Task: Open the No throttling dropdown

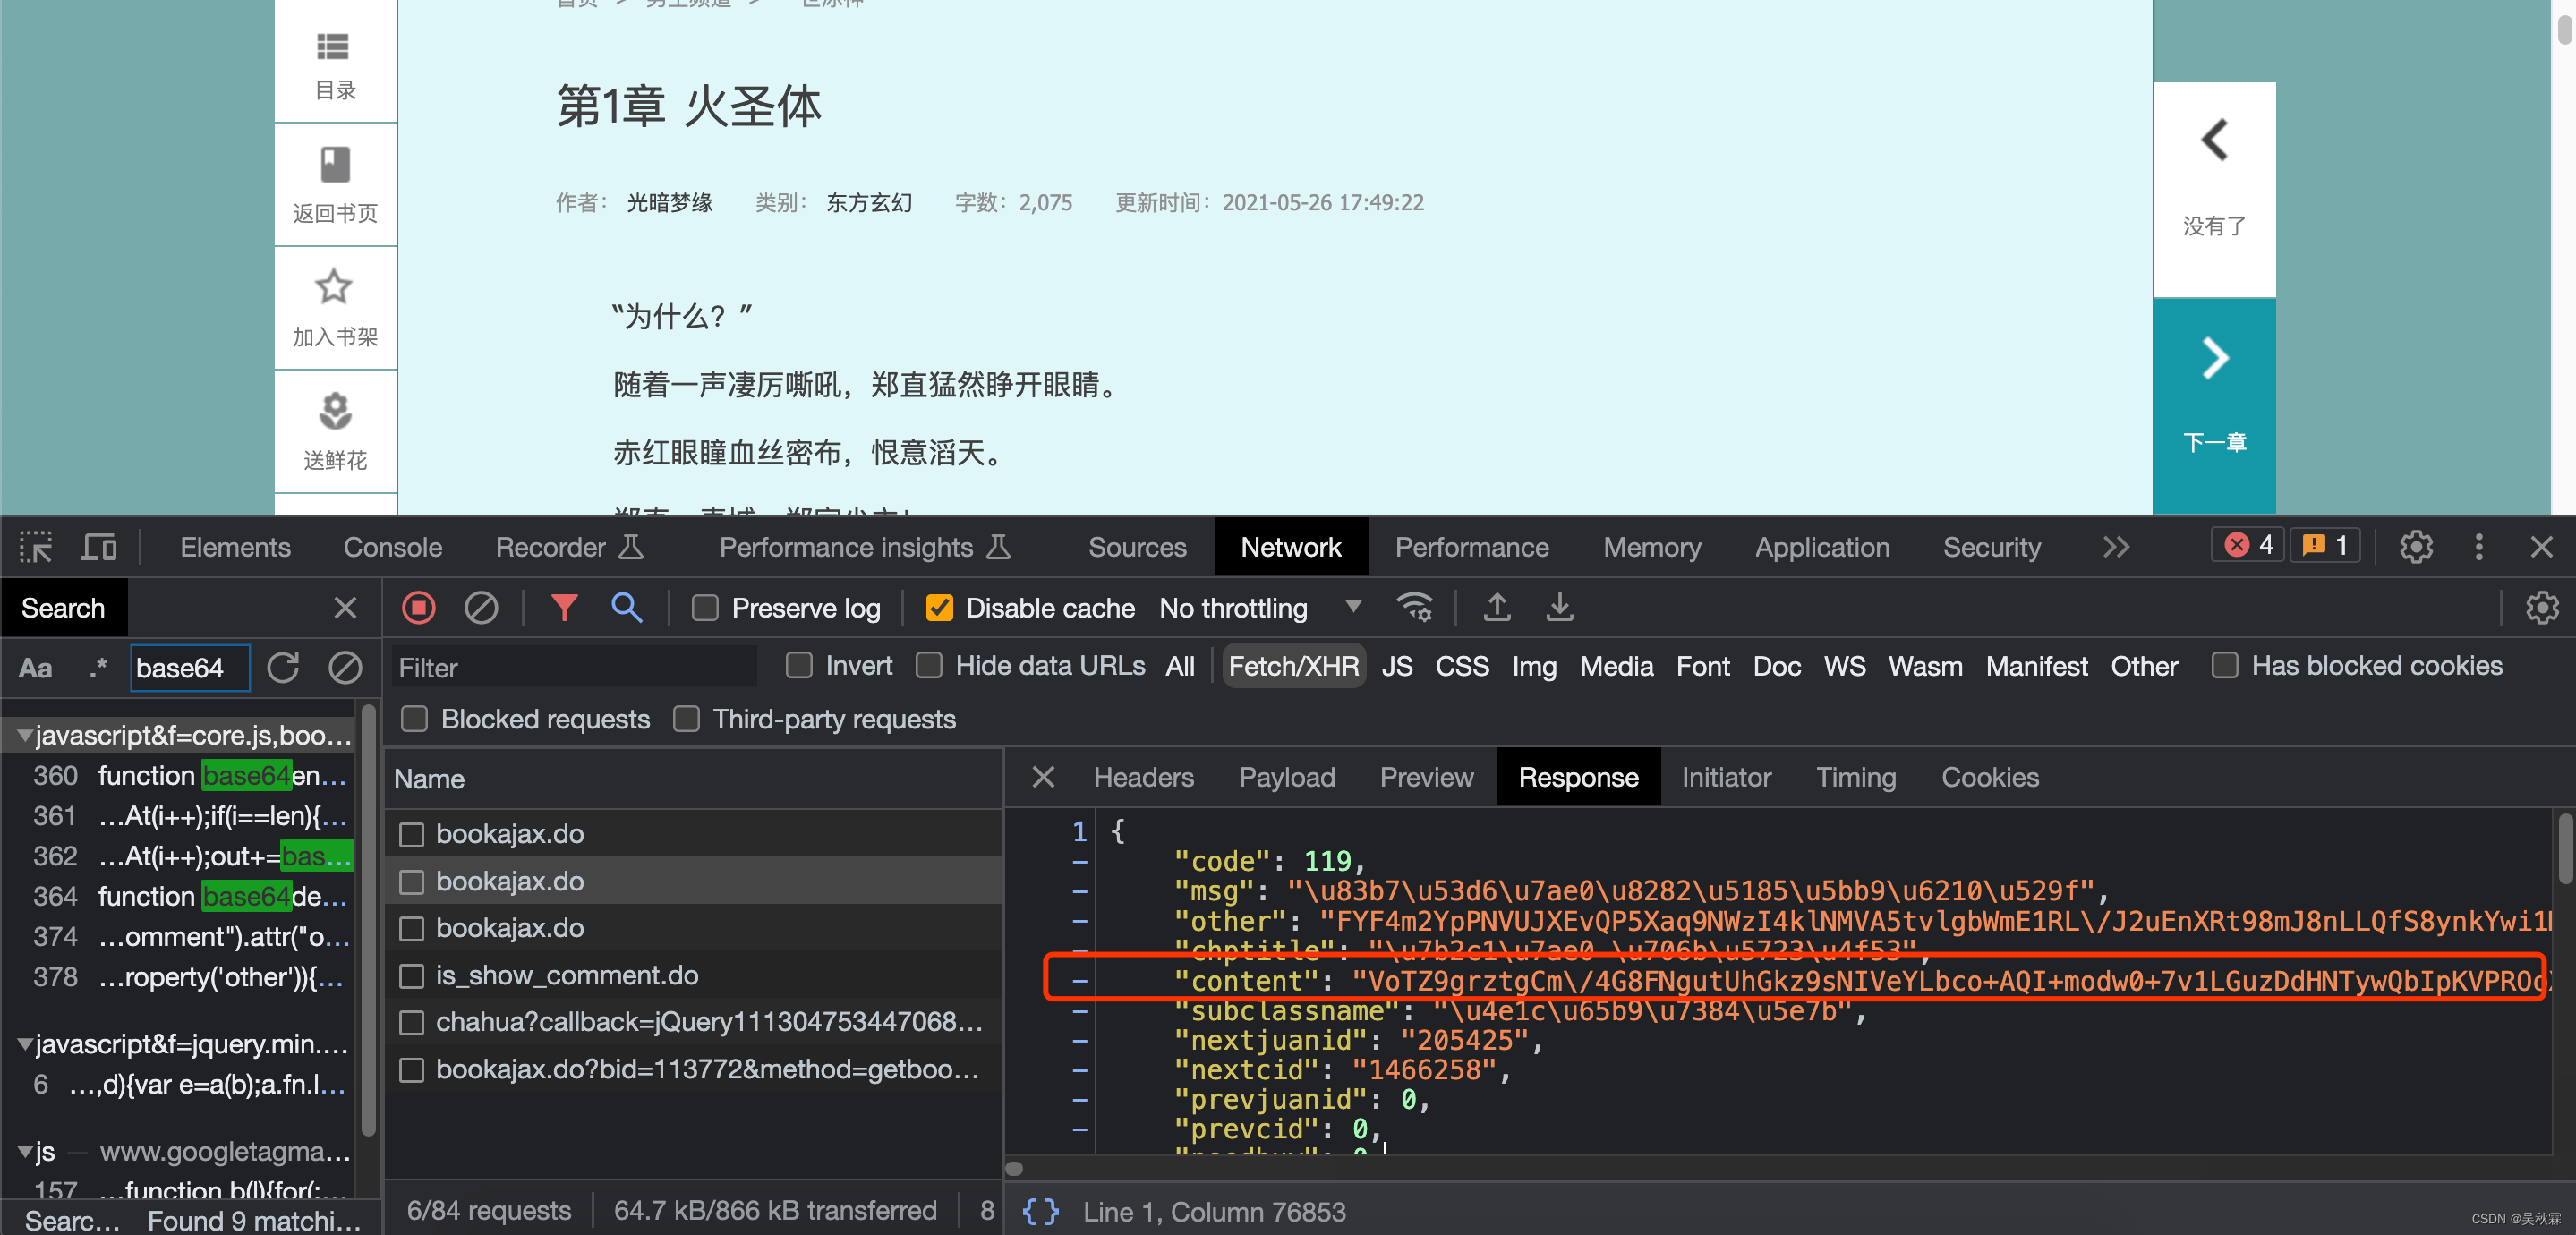Action: 1259,608
